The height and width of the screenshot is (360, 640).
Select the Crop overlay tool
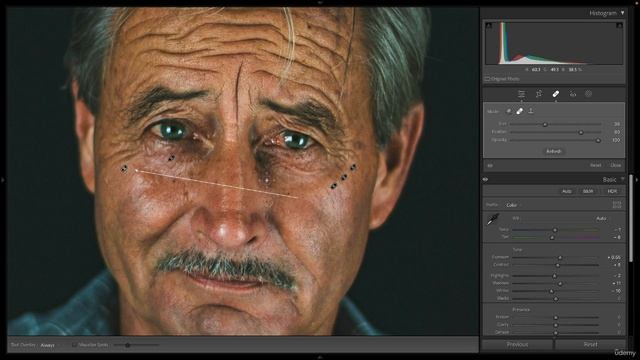539,94
